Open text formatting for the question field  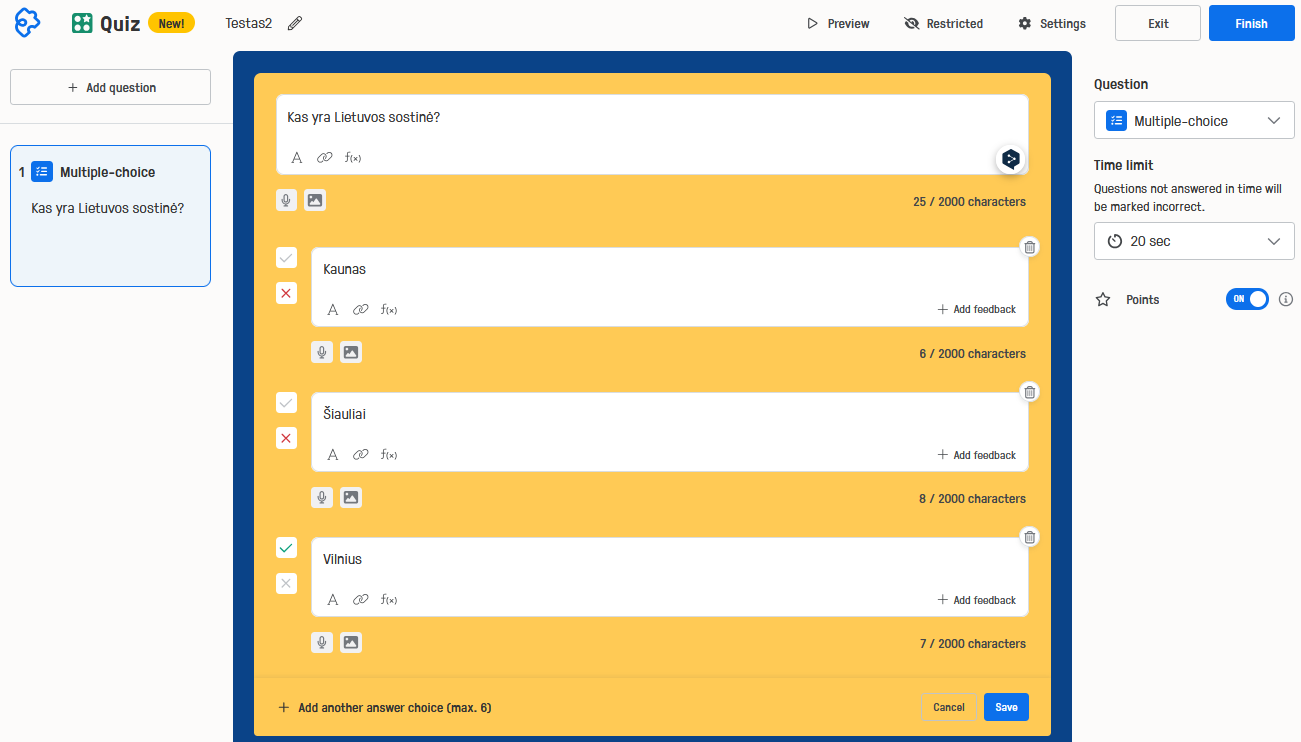[x=297, y=158]
